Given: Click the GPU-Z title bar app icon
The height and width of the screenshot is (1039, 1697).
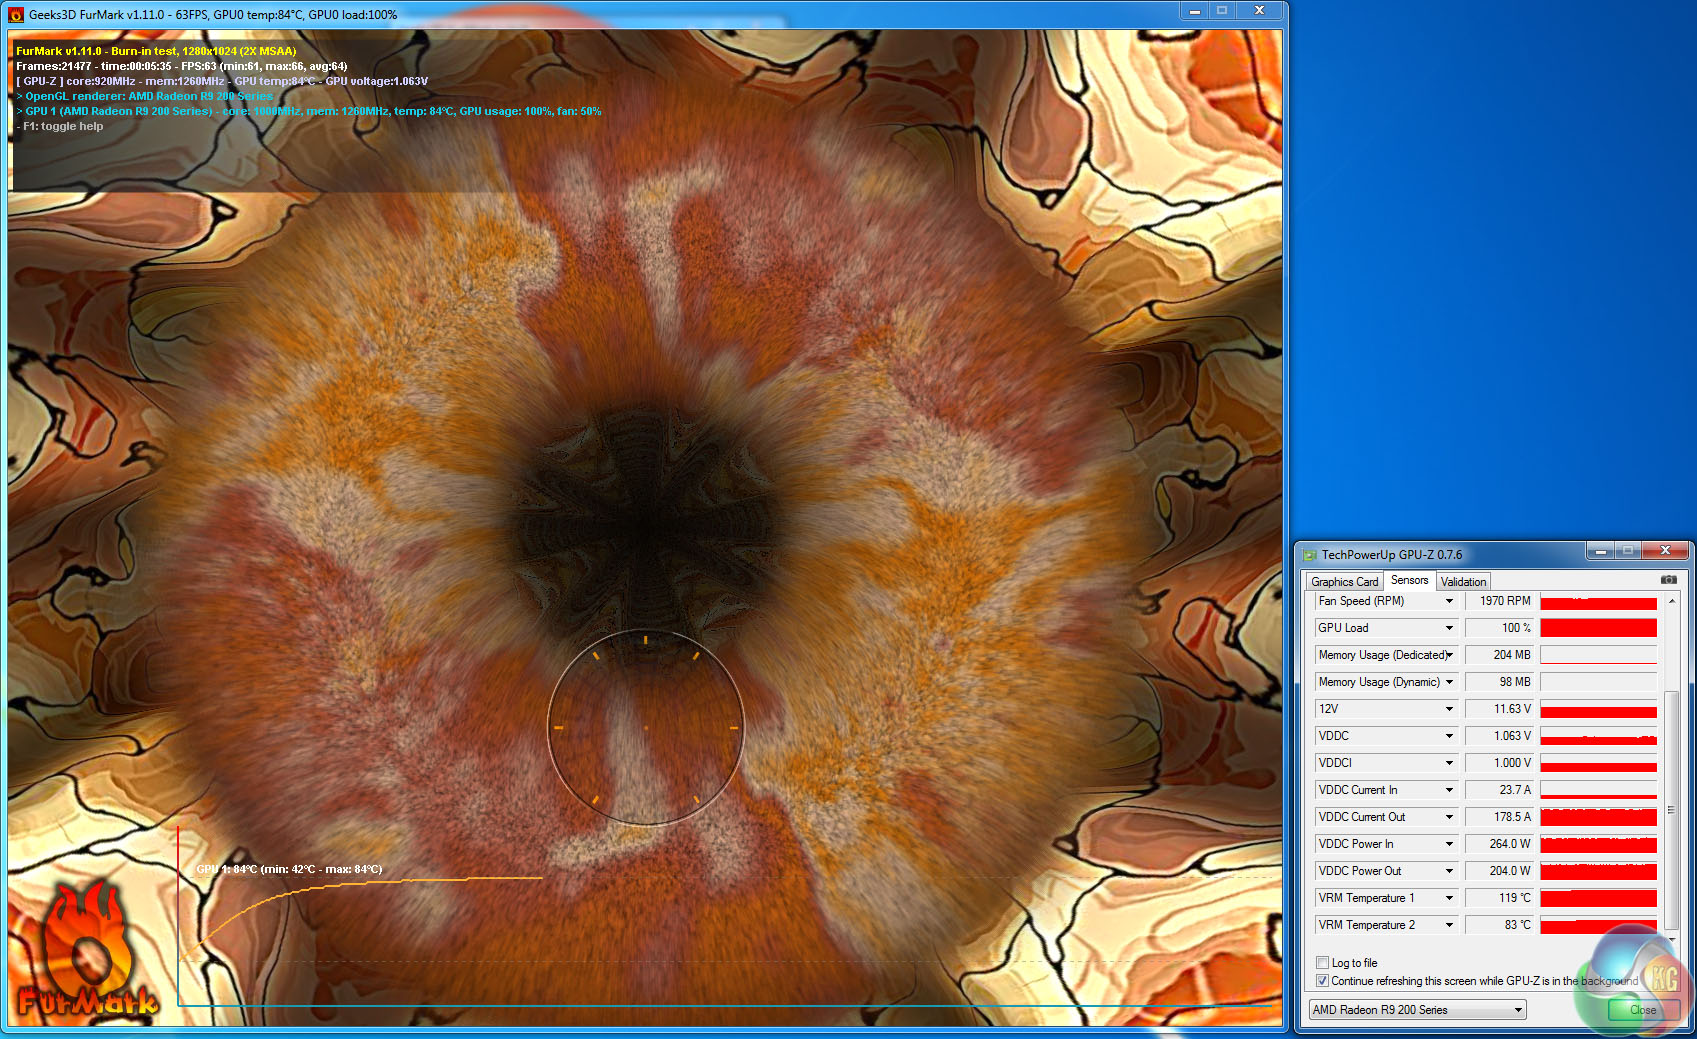Looking at the screenshot, I should (1309, 555).
